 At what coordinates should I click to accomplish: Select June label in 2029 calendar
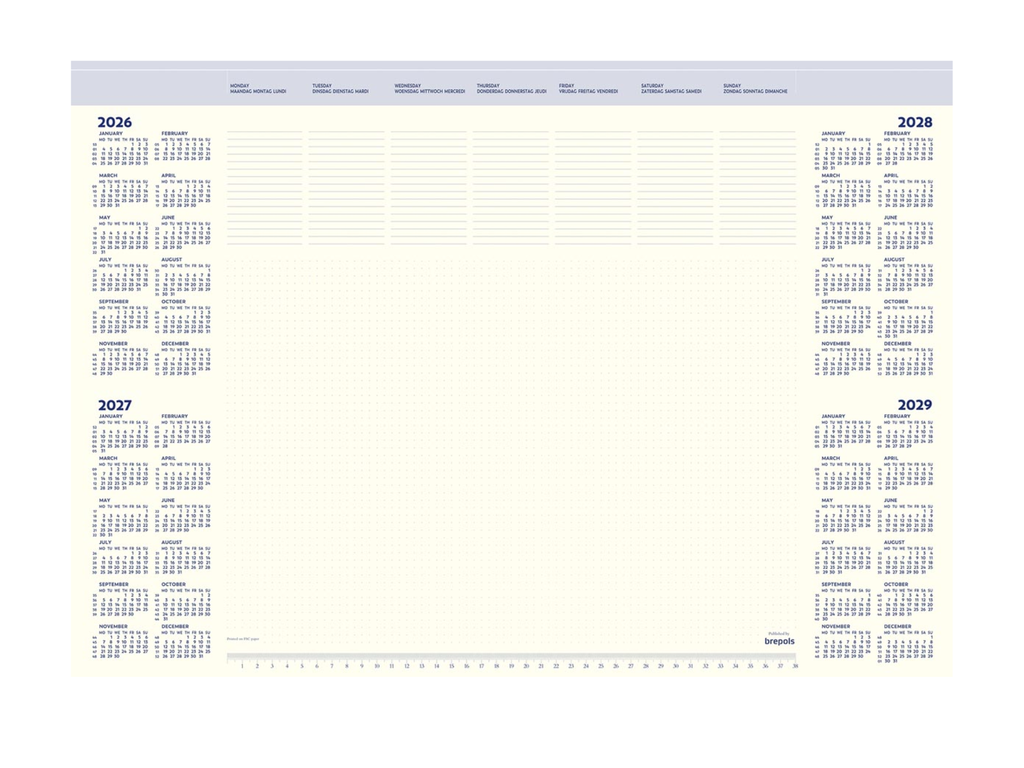[890, 500]
